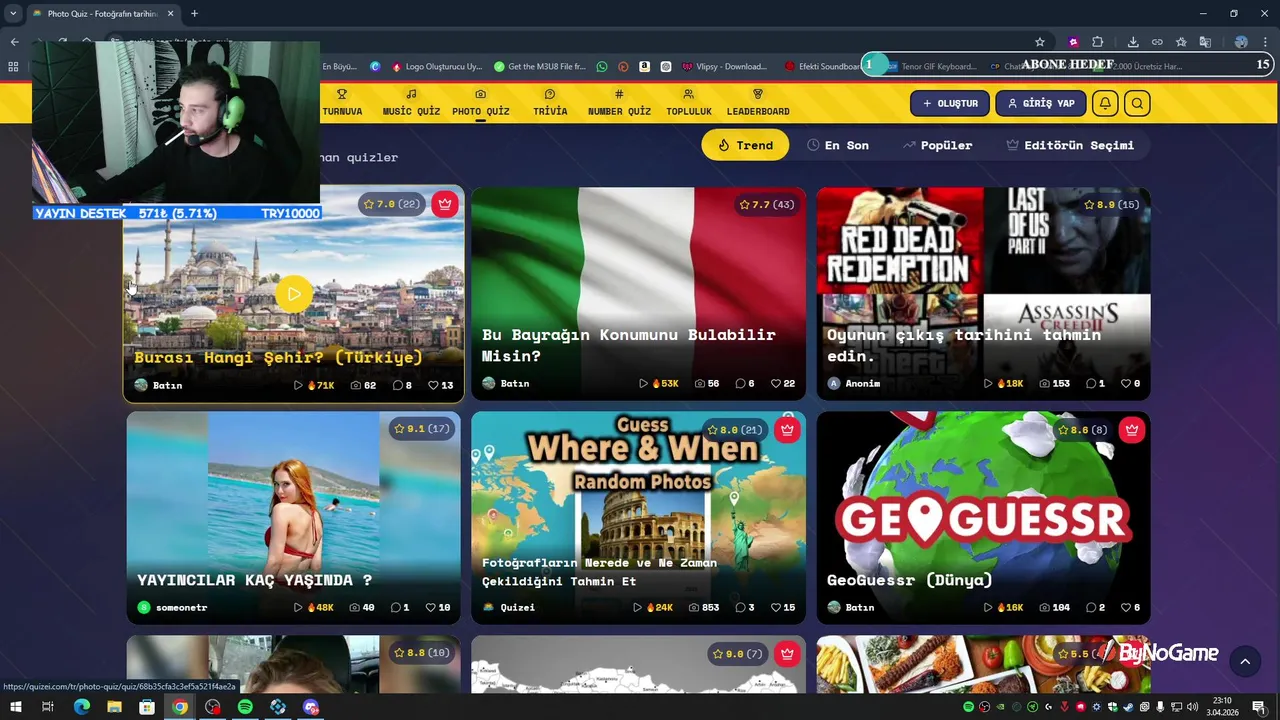Open Spotify from the taskbar

245,707
